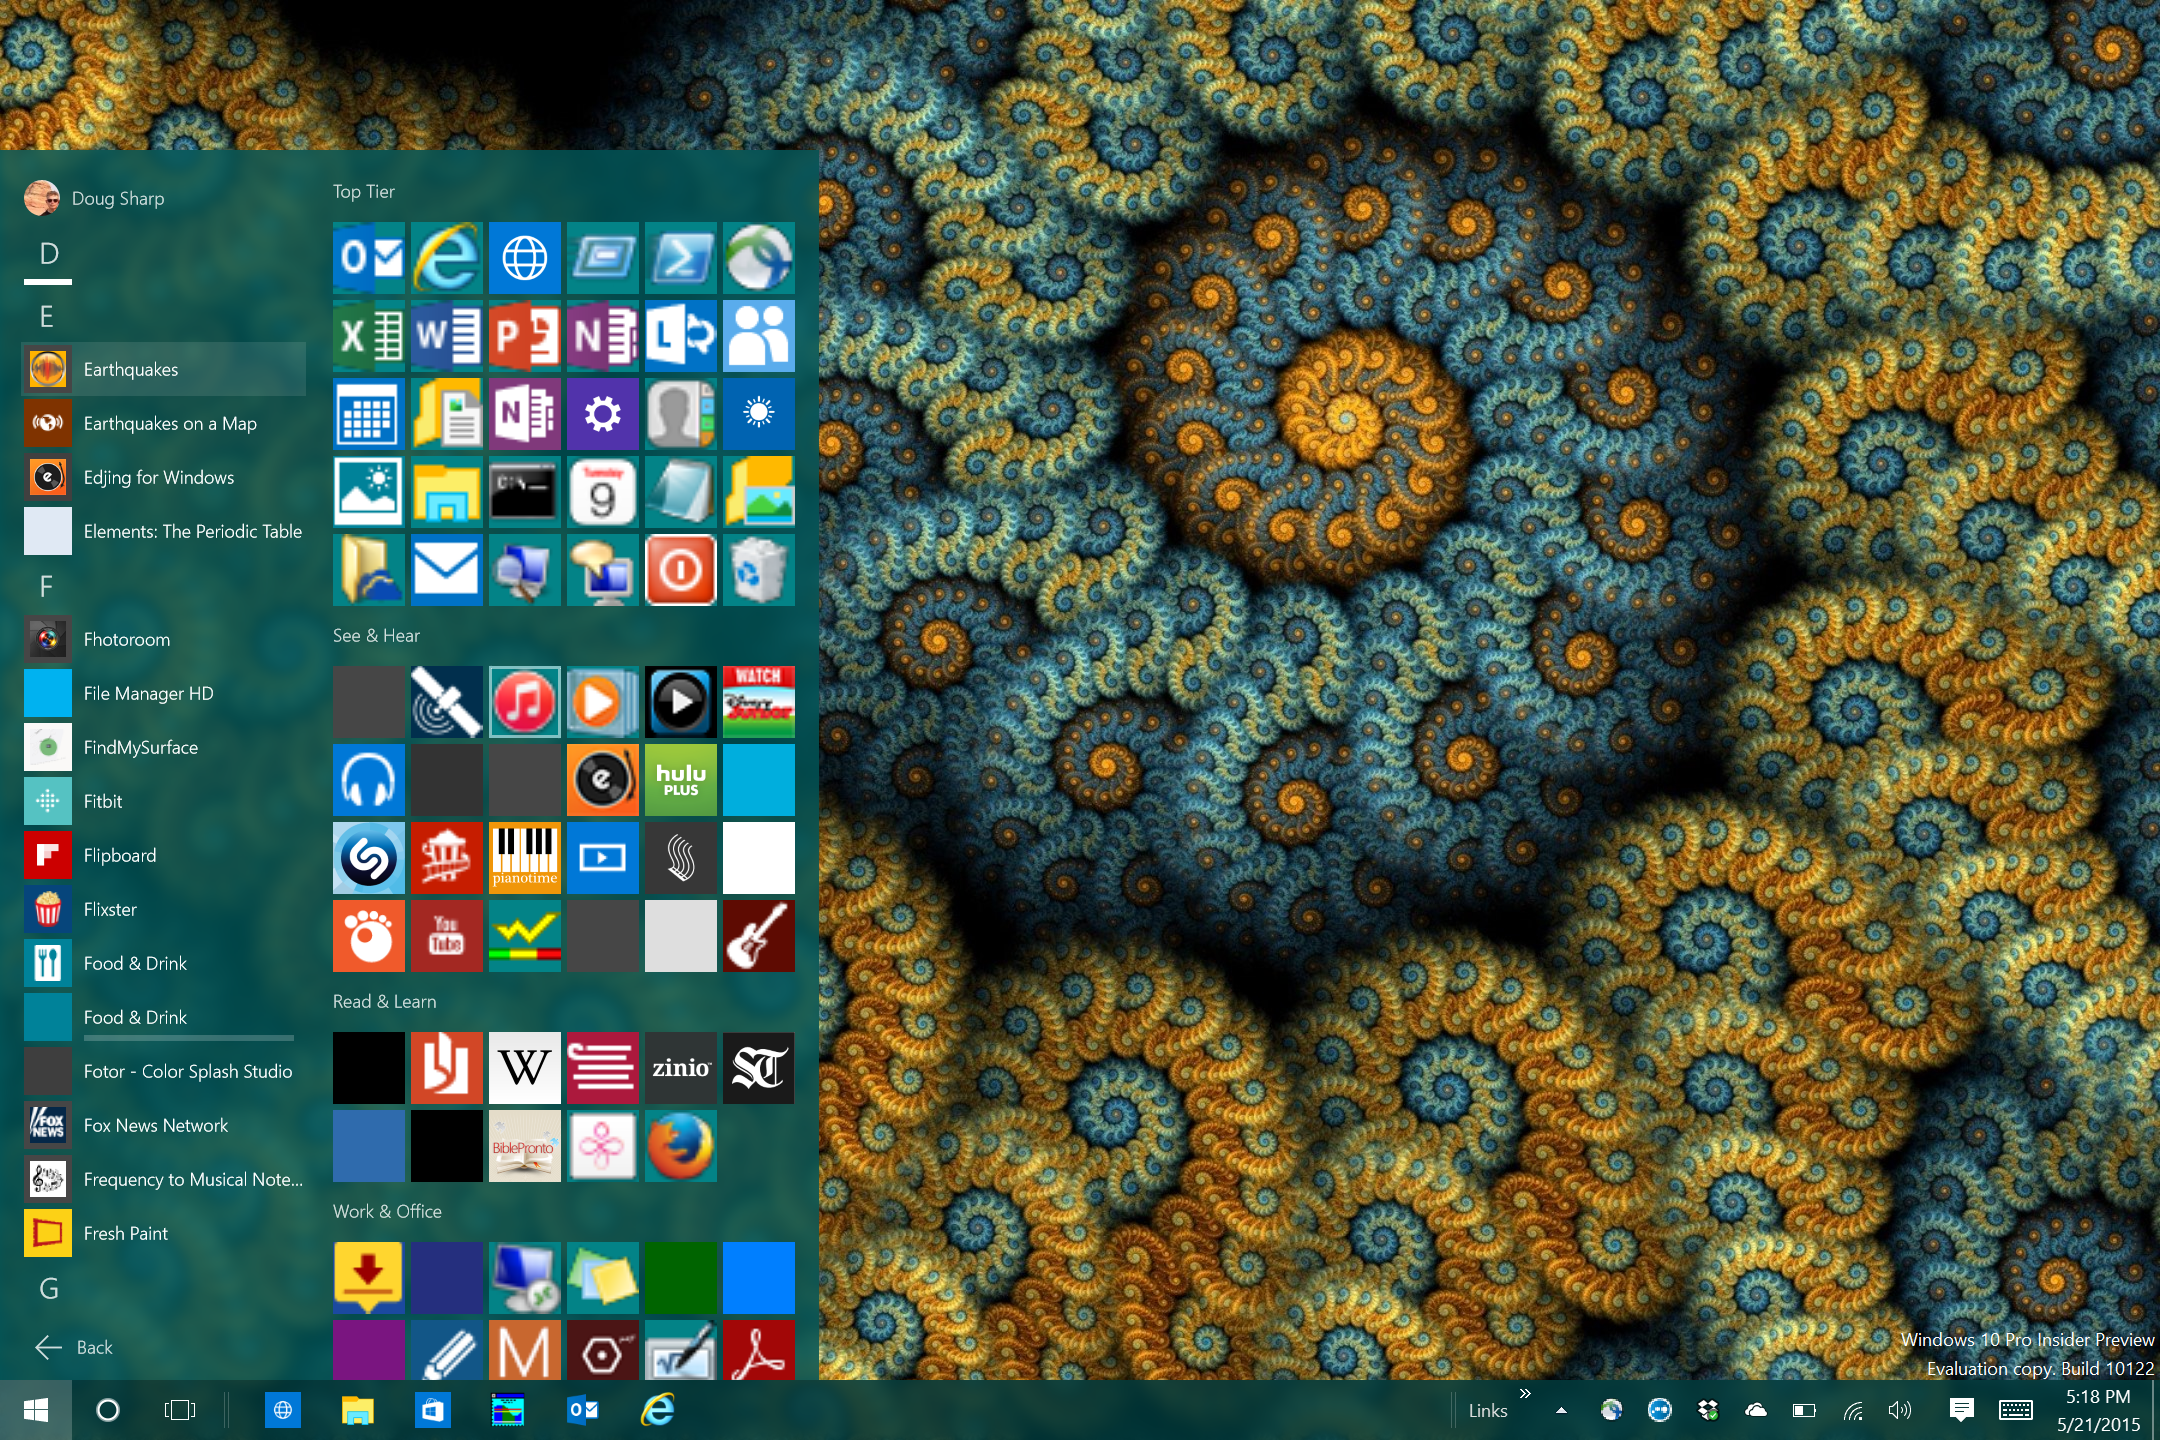Launch Fitbit from the list
Screen dimensions: 2160x1440
point(164,801)
